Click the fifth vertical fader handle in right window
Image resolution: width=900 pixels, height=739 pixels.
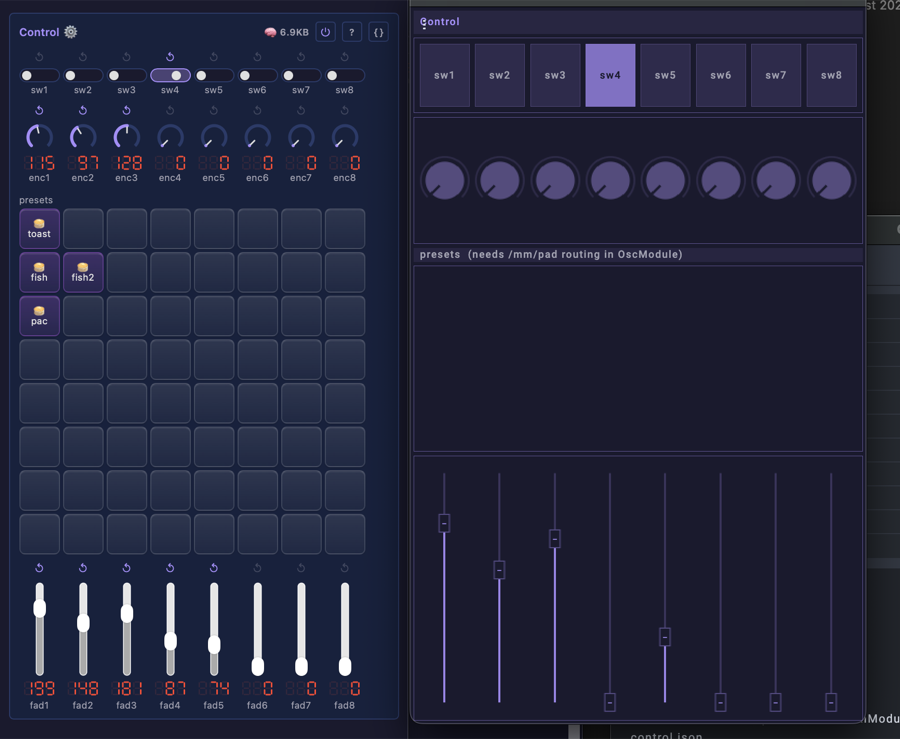pos(665,637)
